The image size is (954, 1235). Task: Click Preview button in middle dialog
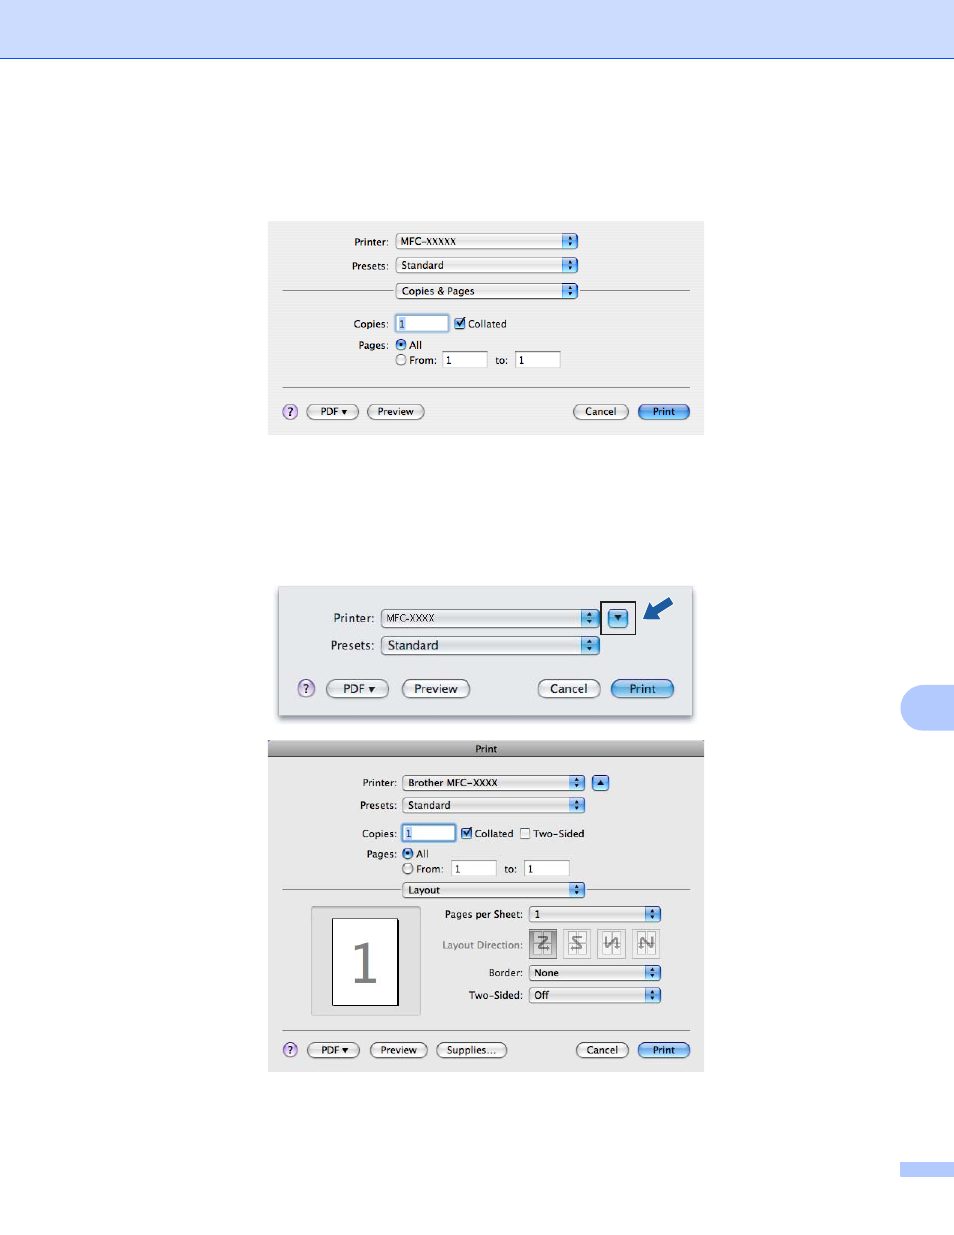[x=436, y=689]
